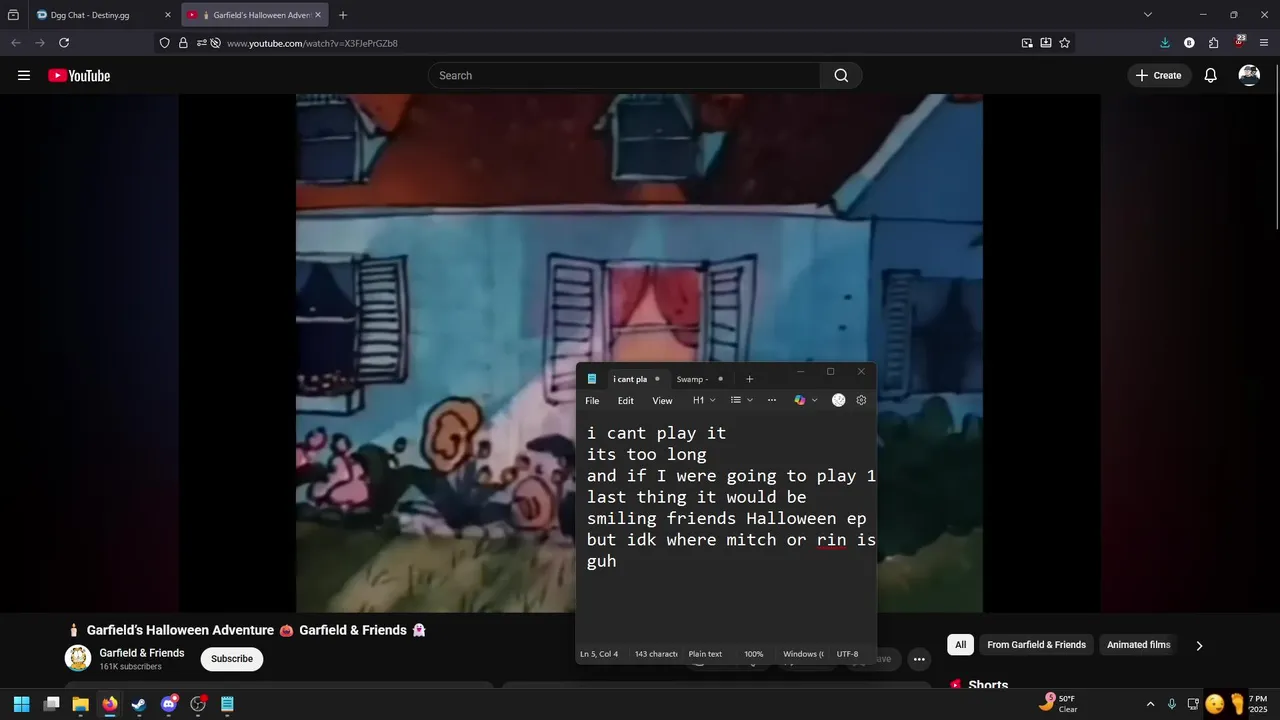
Task: Bookmark this page with the star icon
Action: [x=1065, y=43]
